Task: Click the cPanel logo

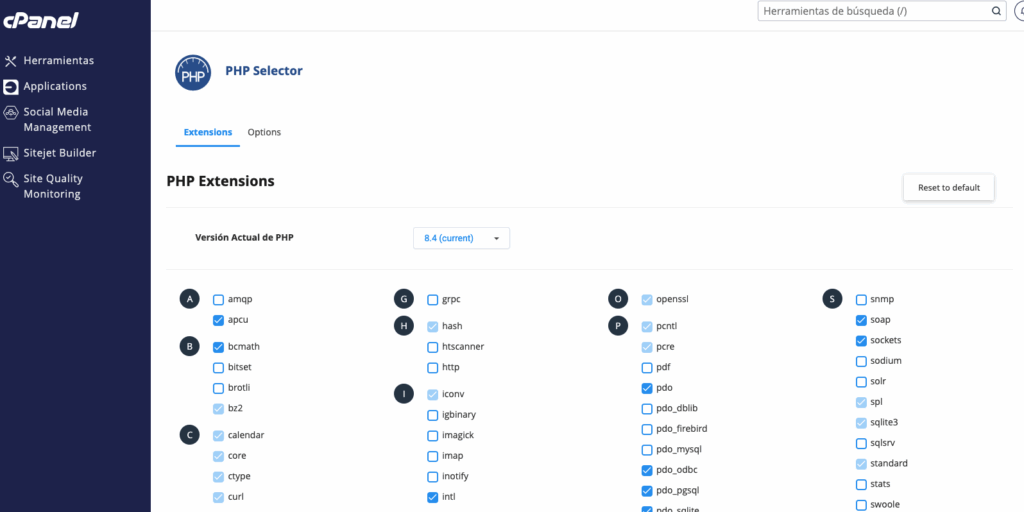Action: tap(41, 21)
